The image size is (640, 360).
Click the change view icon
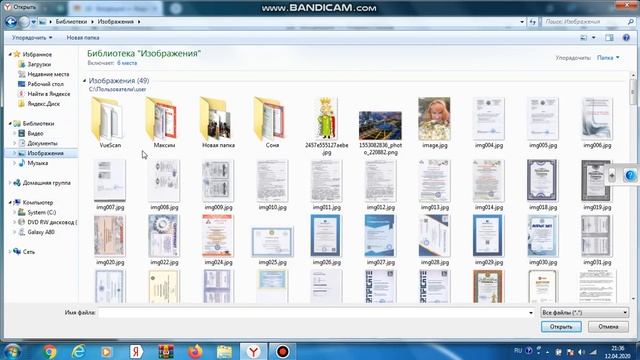pyautogui.click(x=584, y=38)
